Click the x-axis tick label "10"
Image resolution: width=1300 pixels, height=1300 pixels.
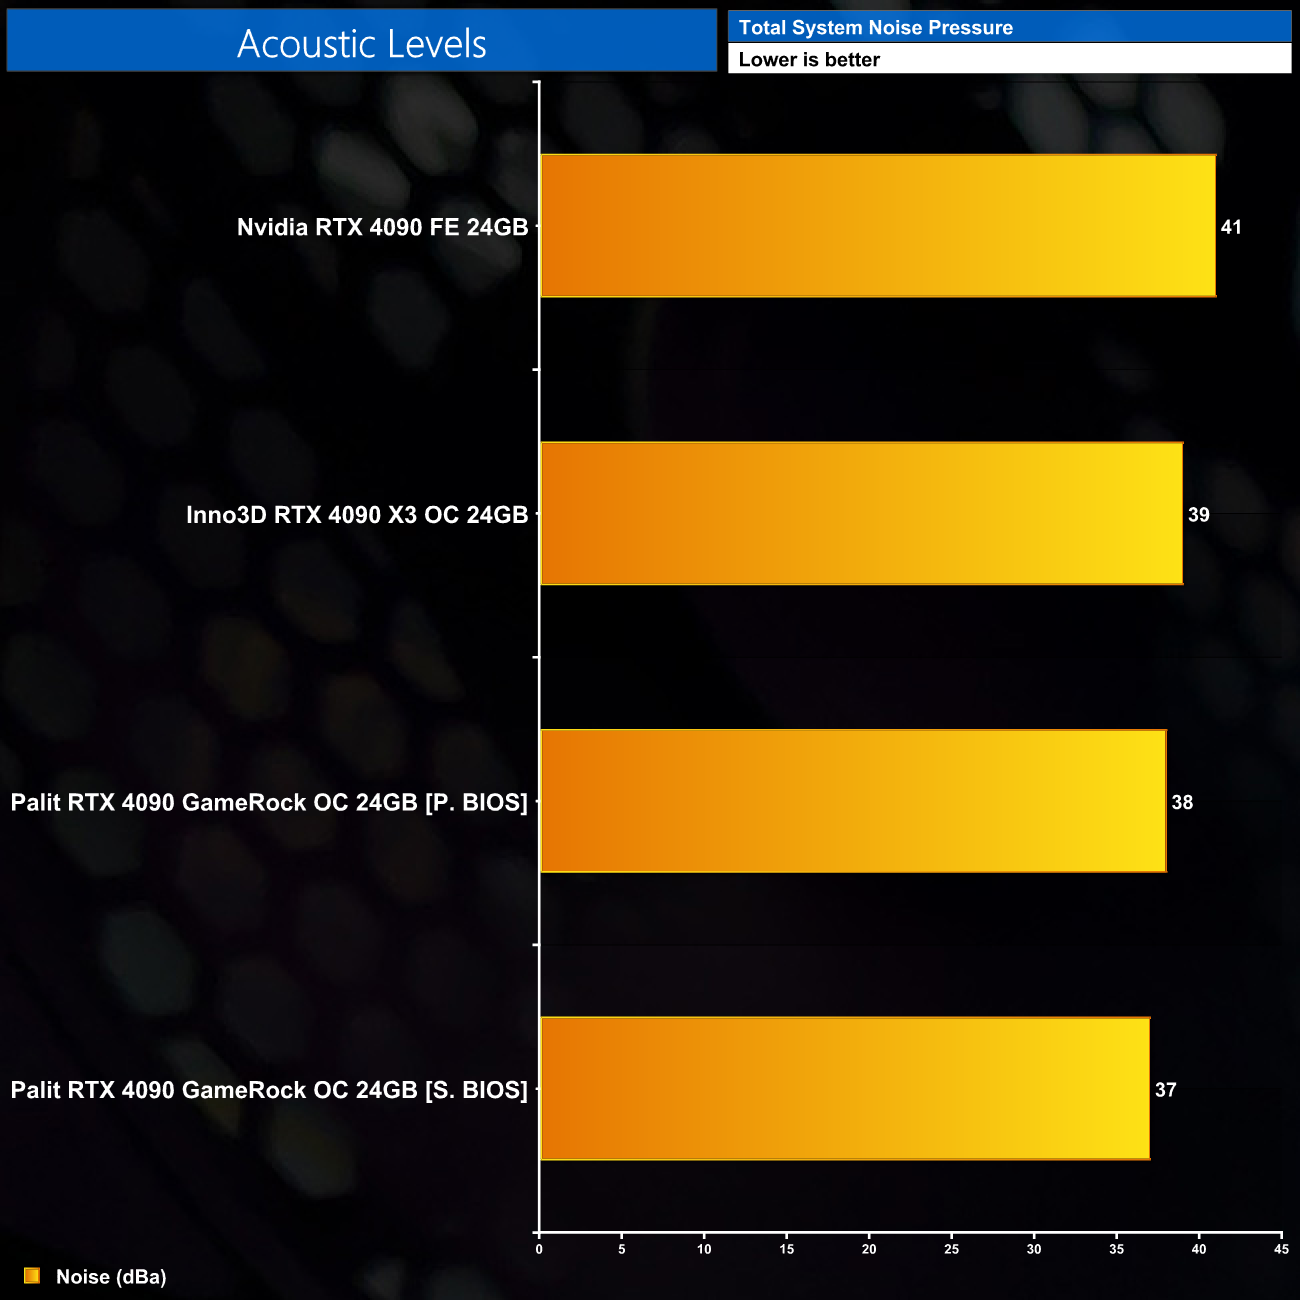click(x=704, y=1249)
